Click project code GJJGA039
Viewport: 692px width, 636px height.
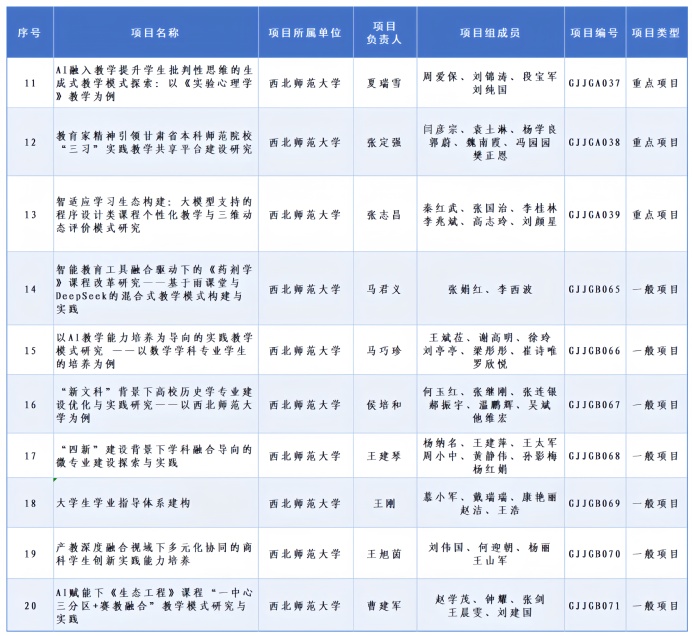coord(595,214)
